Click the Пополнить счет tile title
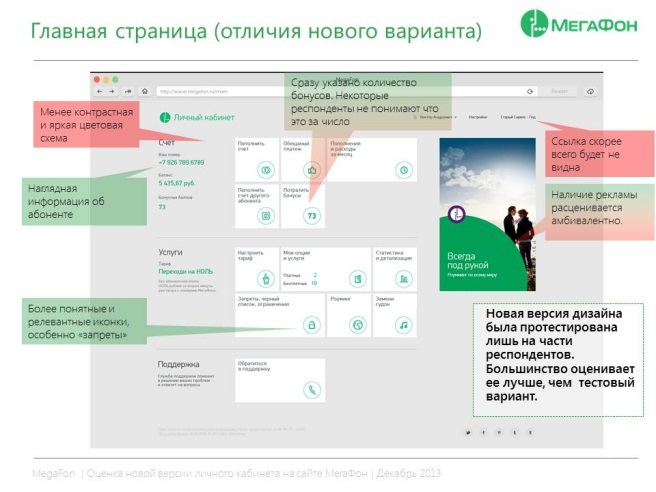The height and width of the screenshot is (492, 656). (x=251, y=146)
